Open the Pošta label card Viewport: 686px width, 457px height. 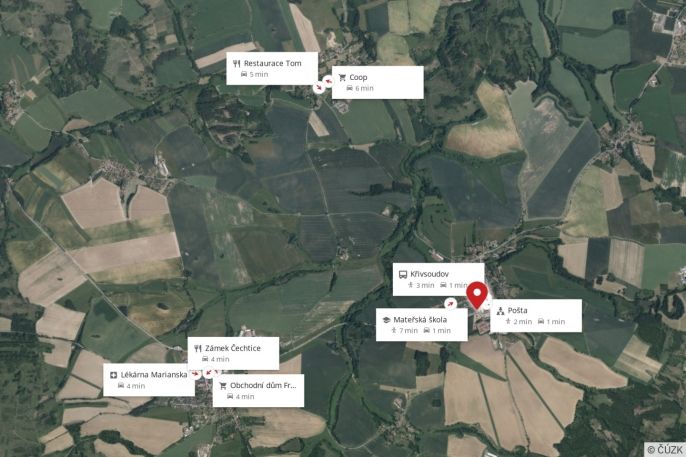(x=536, y=316)
